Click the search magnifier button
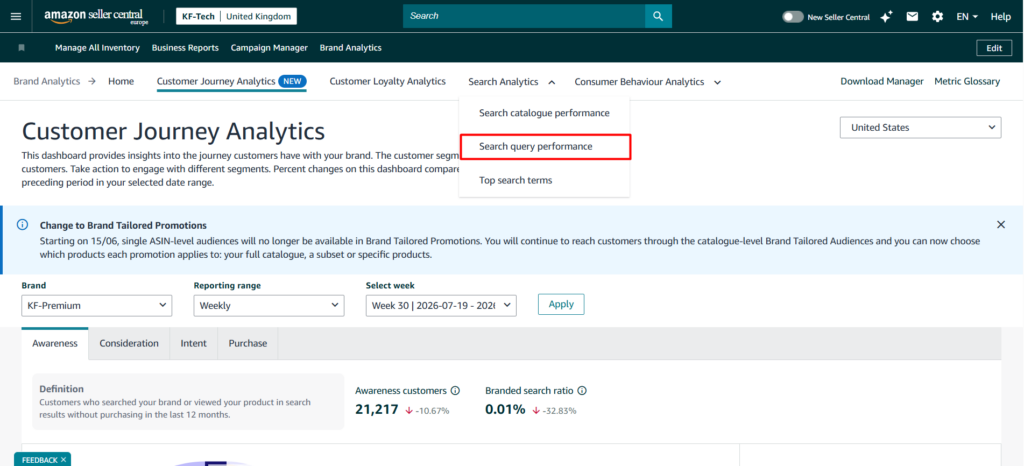The image size is (1024, 466). 658,16
